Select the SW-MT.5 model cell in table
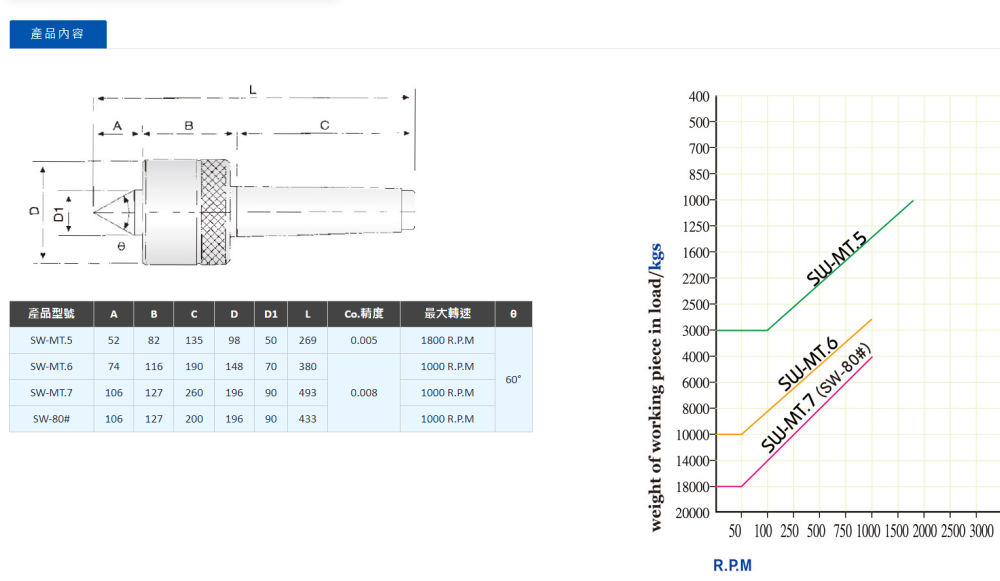 point(52,340)
